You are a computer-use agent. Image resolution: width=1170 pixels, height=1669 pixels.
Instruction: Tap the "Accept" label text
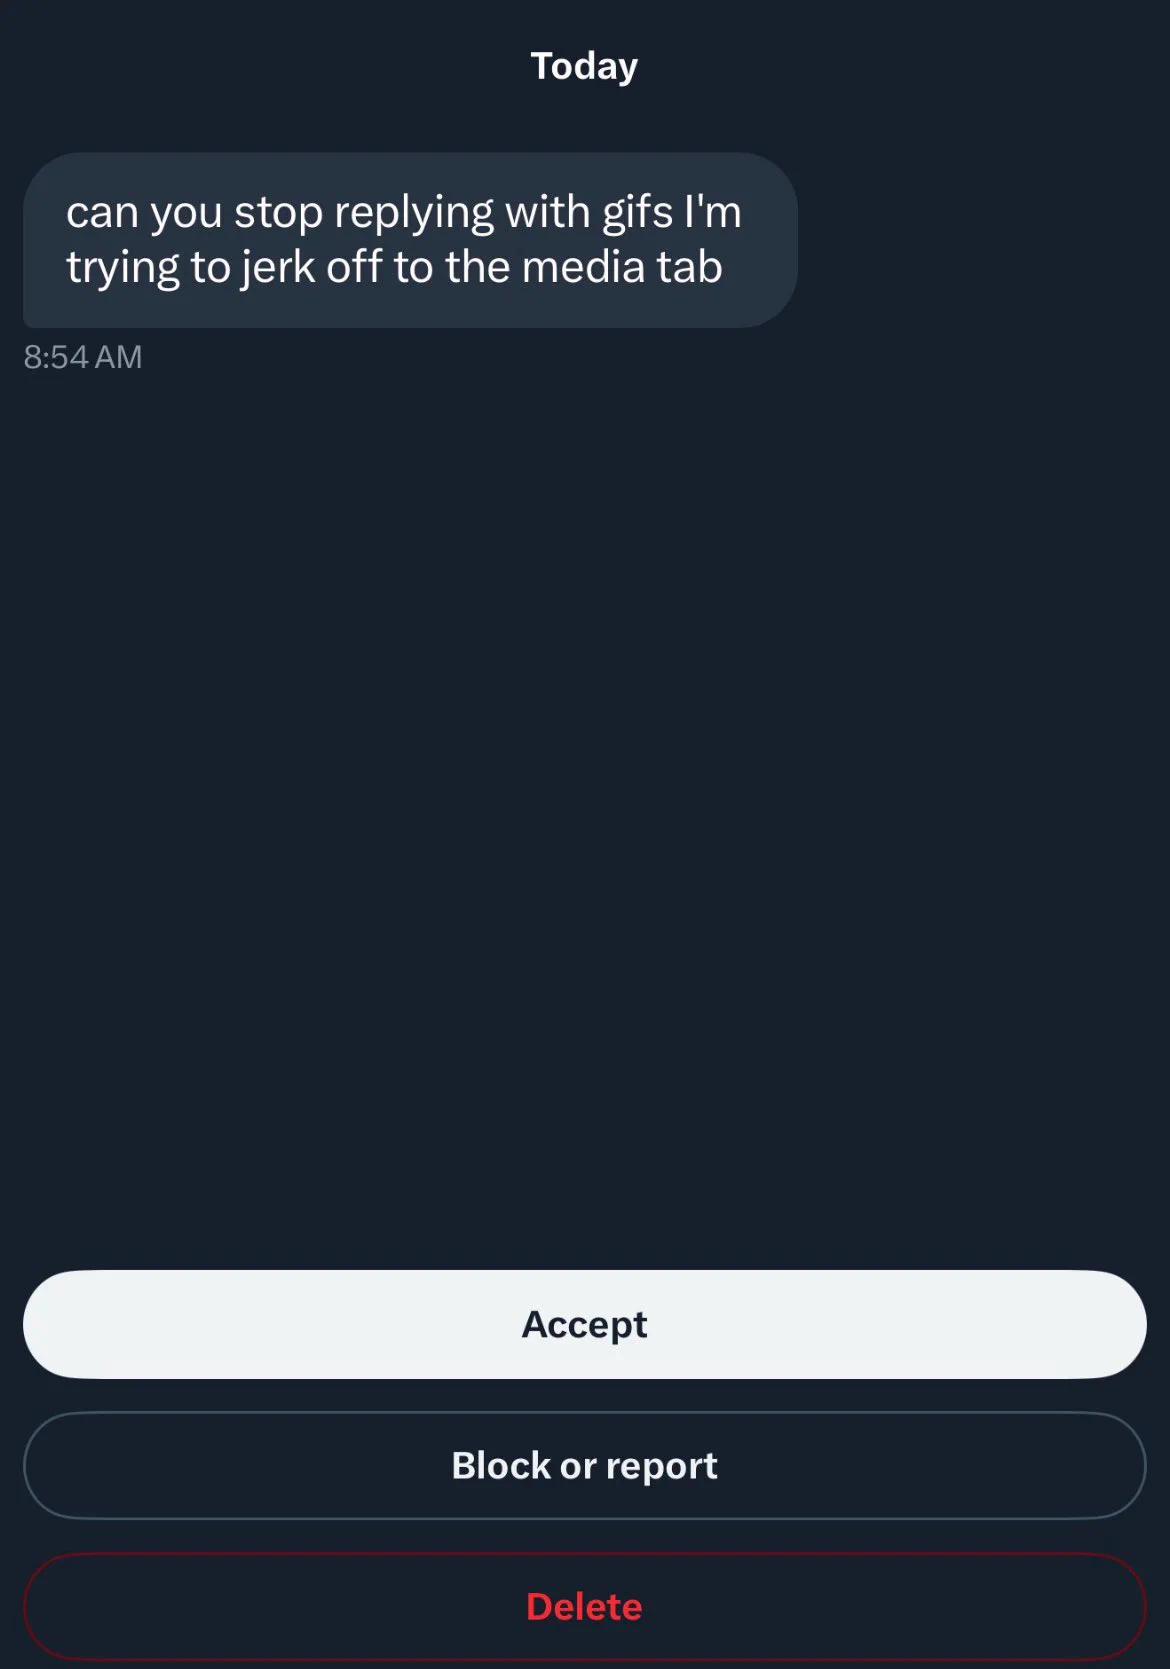584,1324
